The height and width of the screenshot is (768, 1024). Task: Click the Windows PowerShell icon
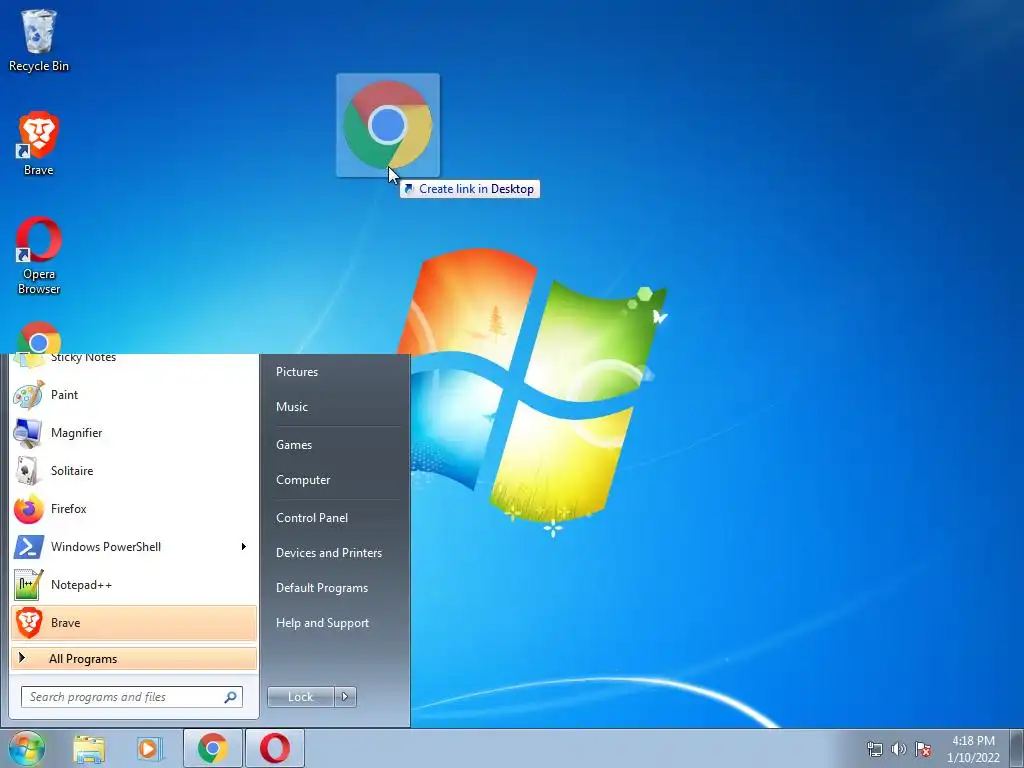point(29,547)
